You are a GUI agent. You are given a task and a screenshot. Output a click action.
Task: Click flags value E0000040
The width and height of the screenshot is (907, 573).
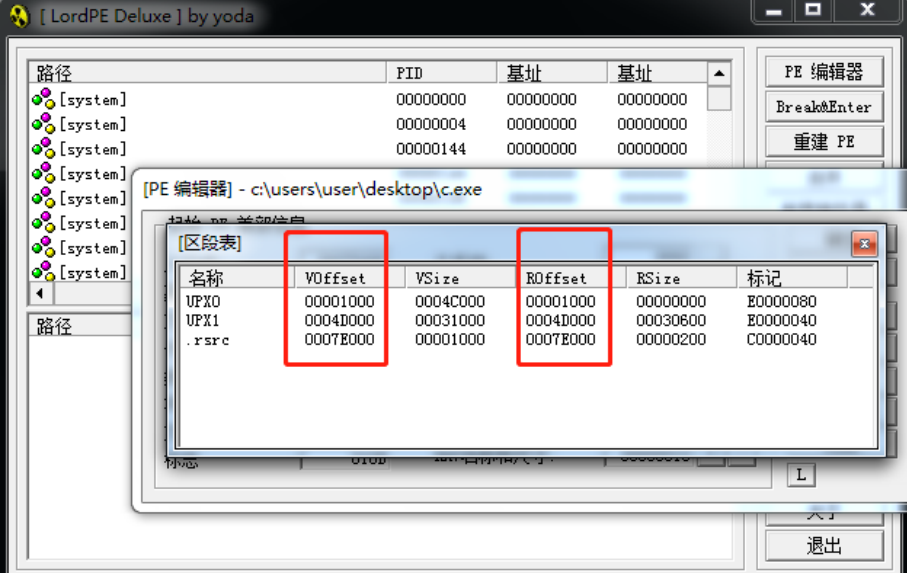click(781, 320)
